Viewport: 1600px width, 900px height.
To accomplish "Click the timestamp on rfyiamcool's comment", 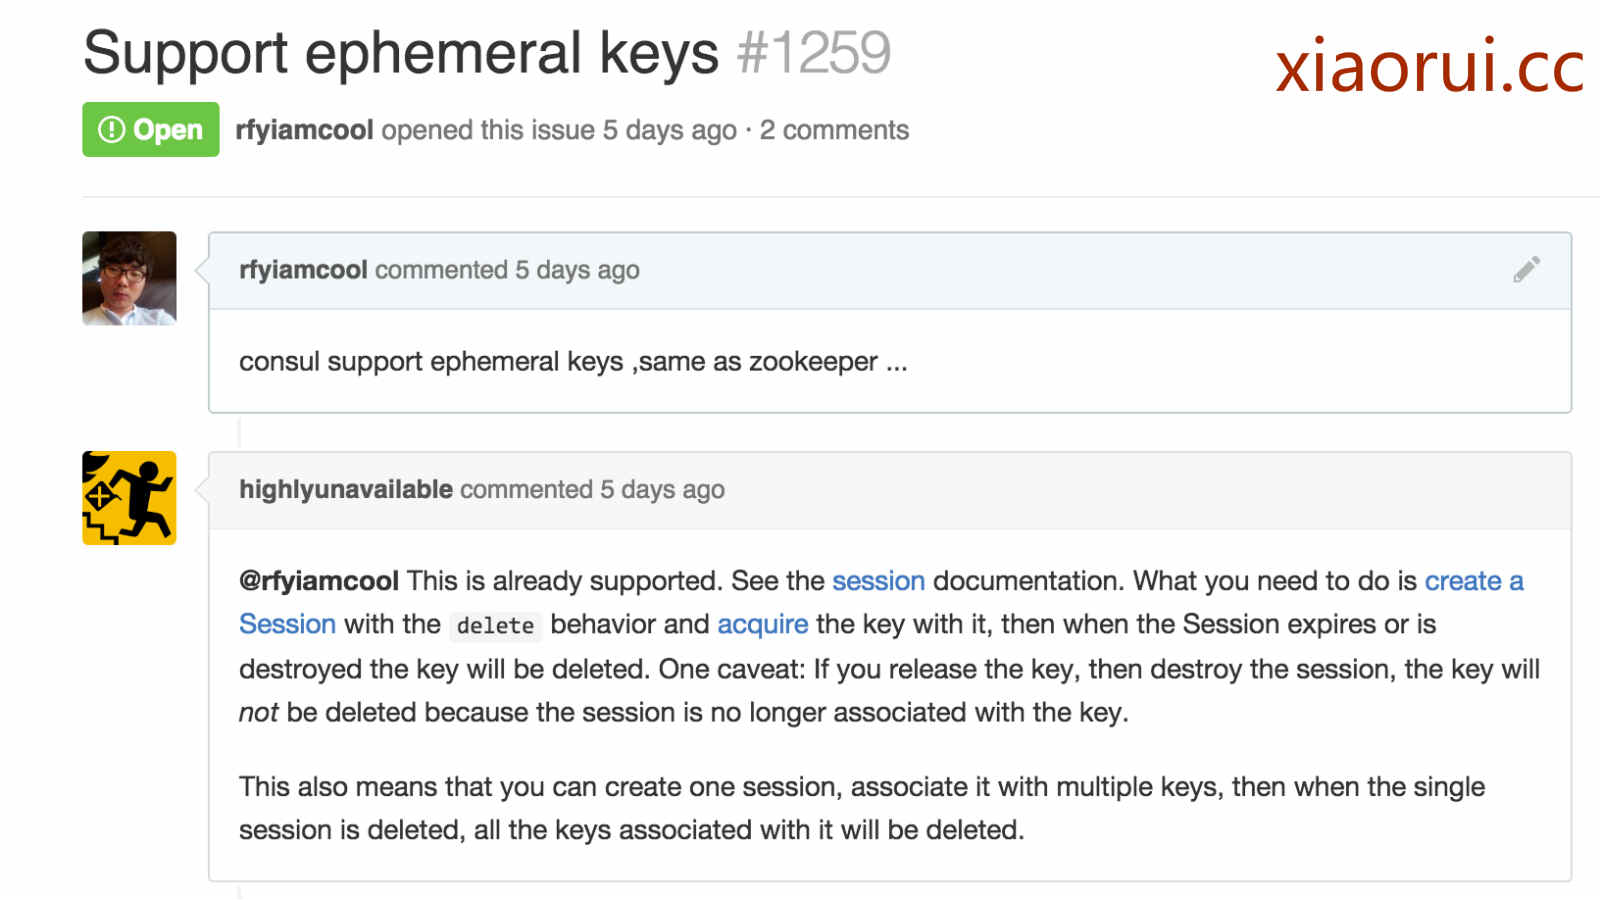I will pyautogui.click(x=577, y=270).
